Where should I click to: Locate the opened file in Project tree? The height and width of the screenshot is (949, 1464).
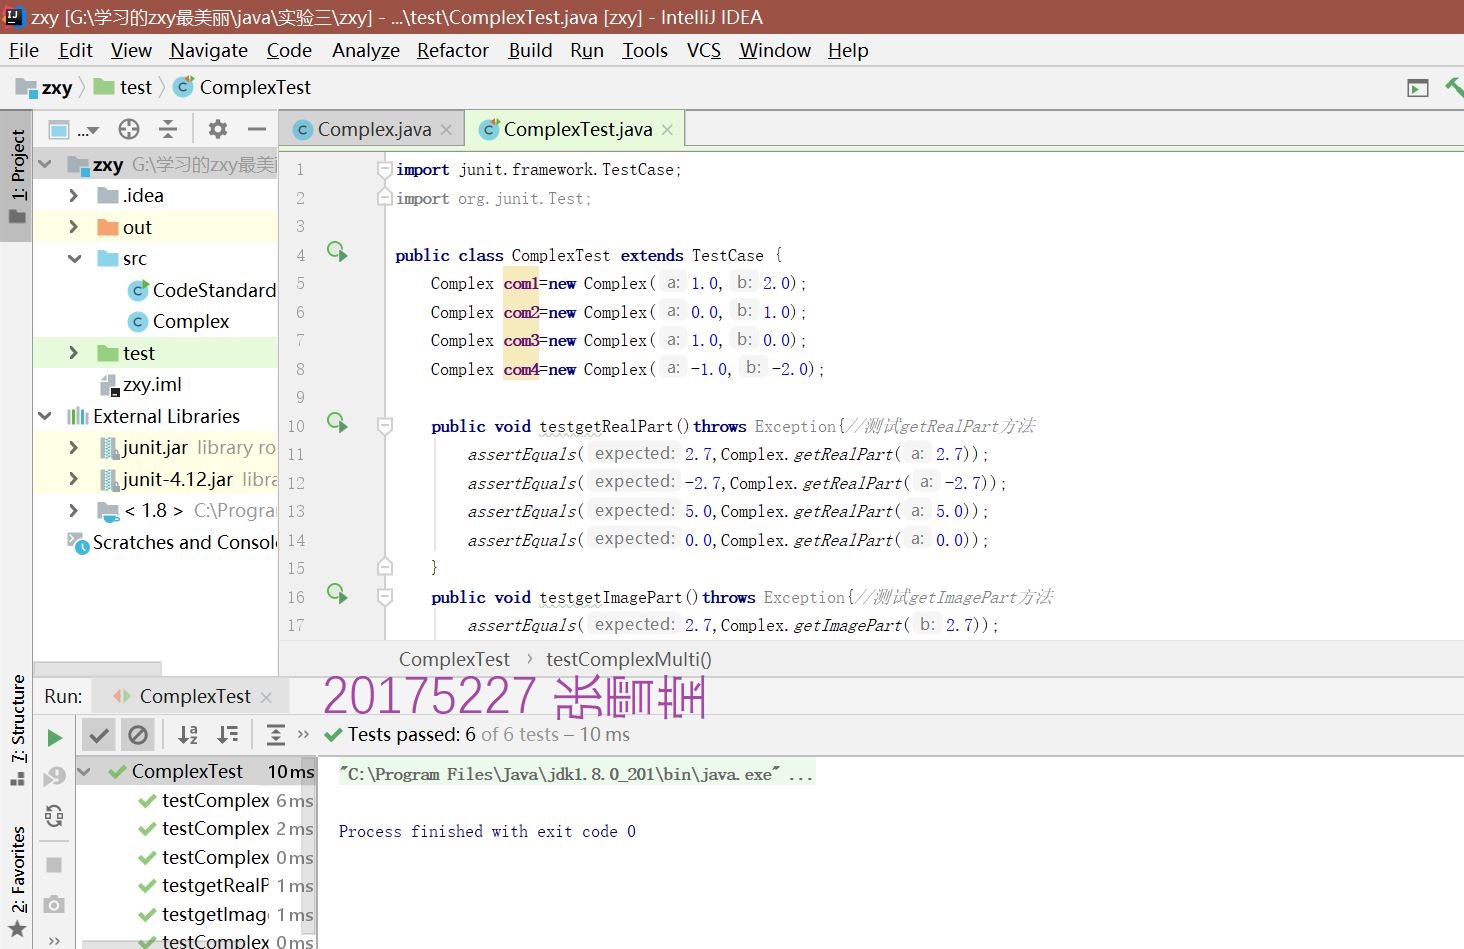click(x=129, y=129)
